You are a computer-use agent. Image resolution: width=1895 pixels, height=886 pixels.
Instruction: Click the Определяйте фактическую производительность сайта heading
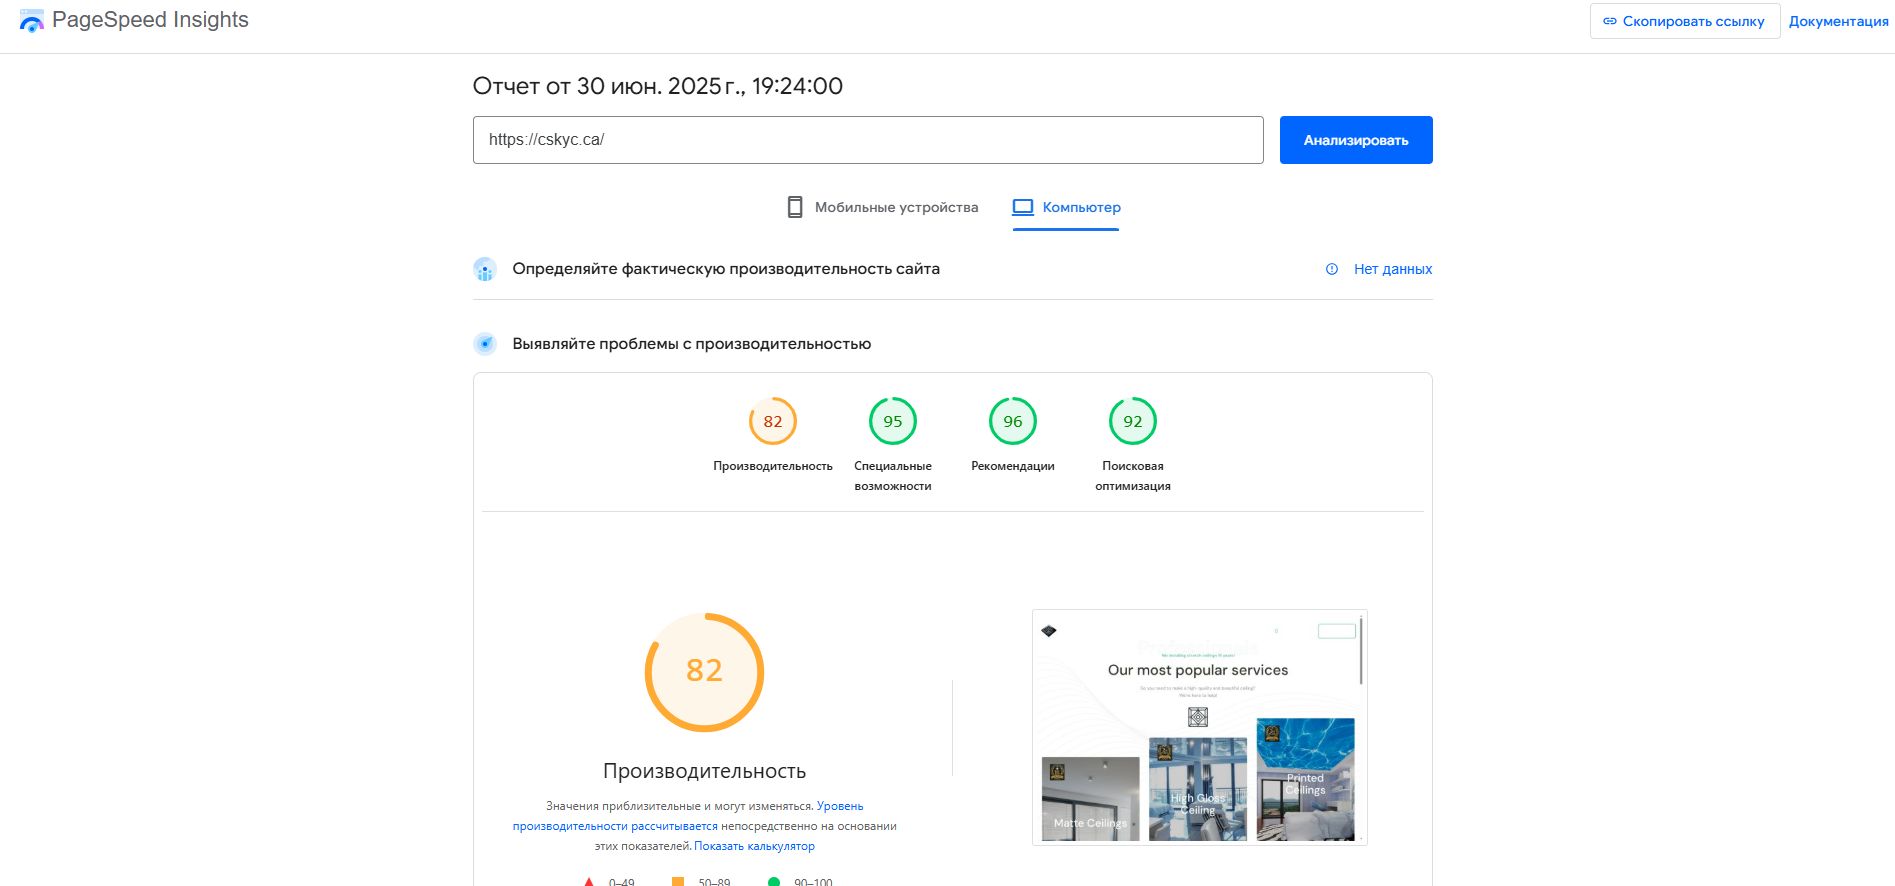click(726, 269)
